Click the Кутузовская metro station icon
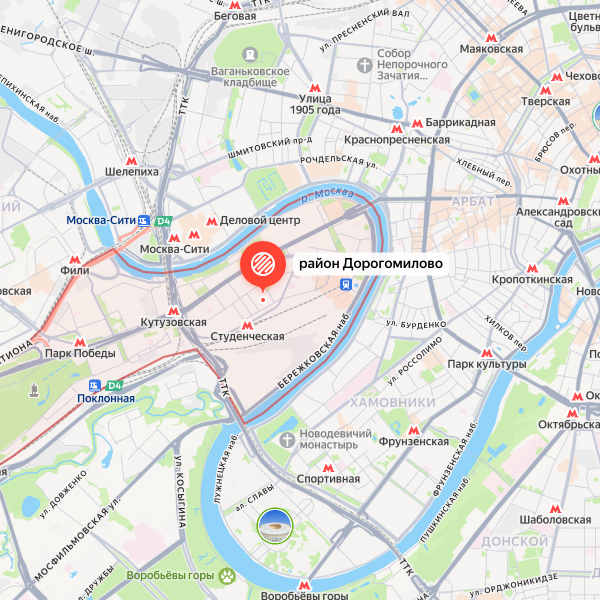 point(173,311)
